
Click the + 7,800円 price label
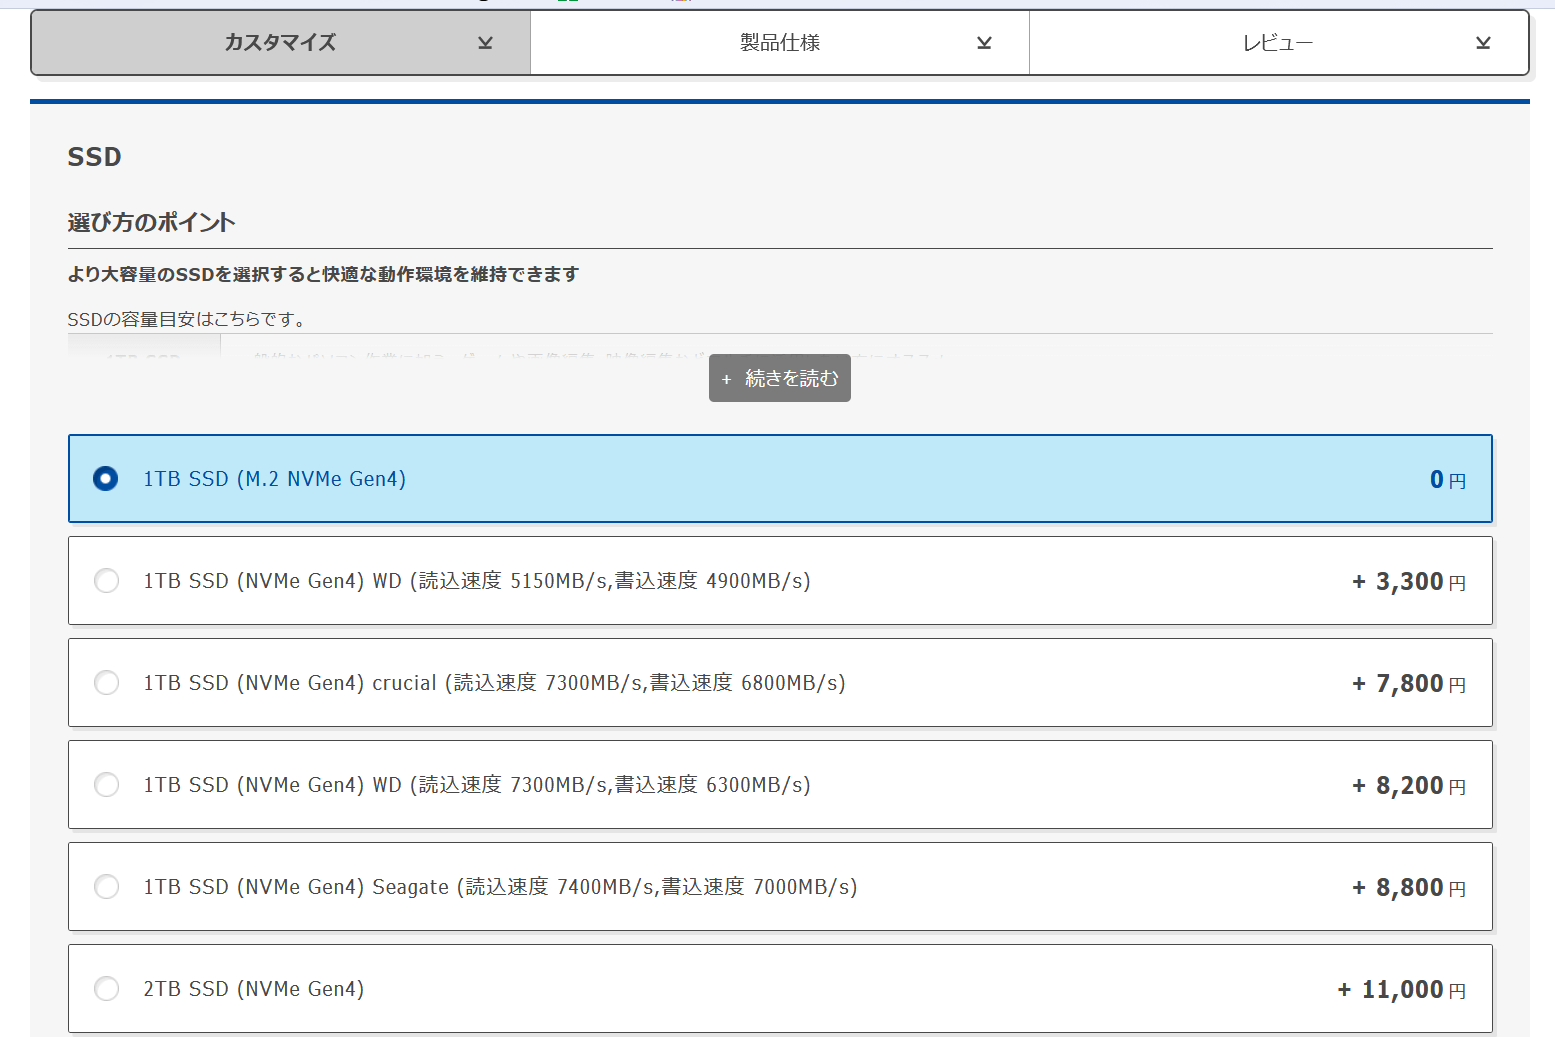pos(1409,684)
